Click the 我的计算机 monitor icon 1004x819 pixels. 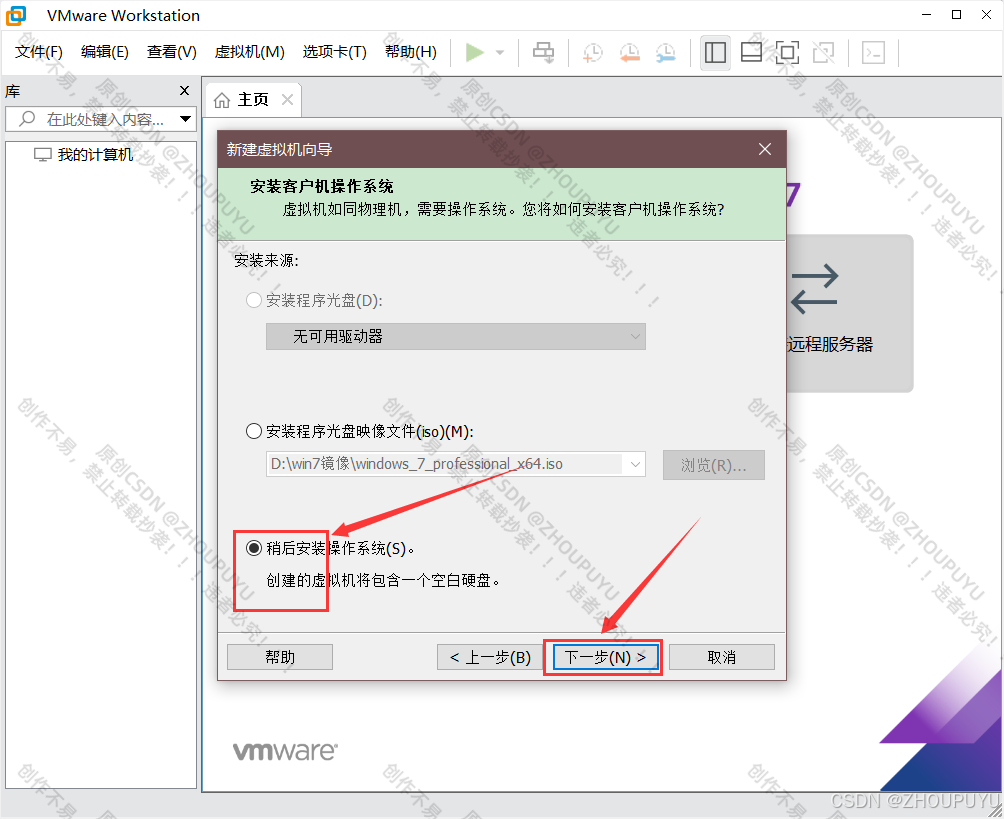point(42,155)
